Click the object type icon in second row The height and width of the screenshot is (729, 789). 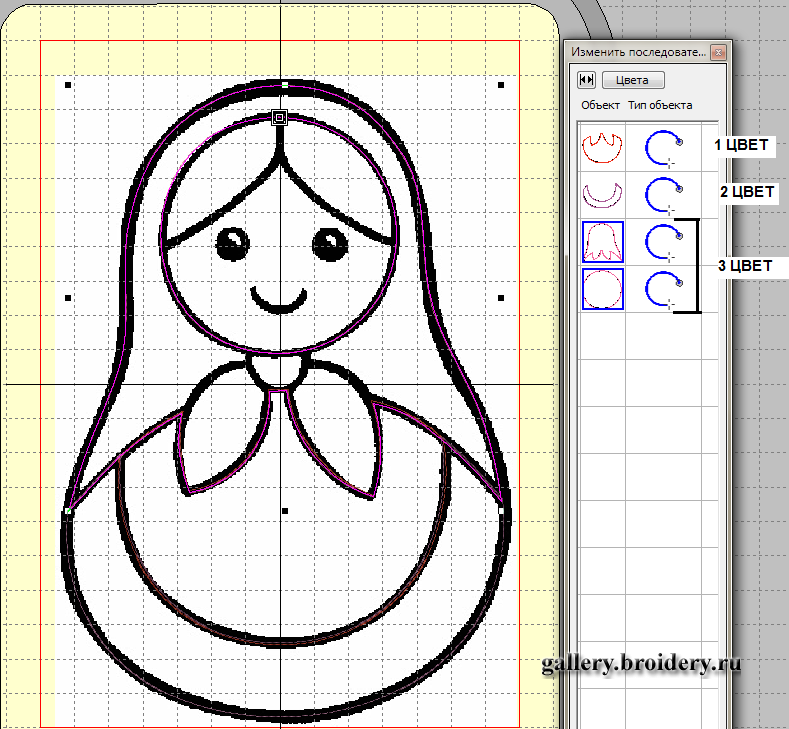pos(662,190)
